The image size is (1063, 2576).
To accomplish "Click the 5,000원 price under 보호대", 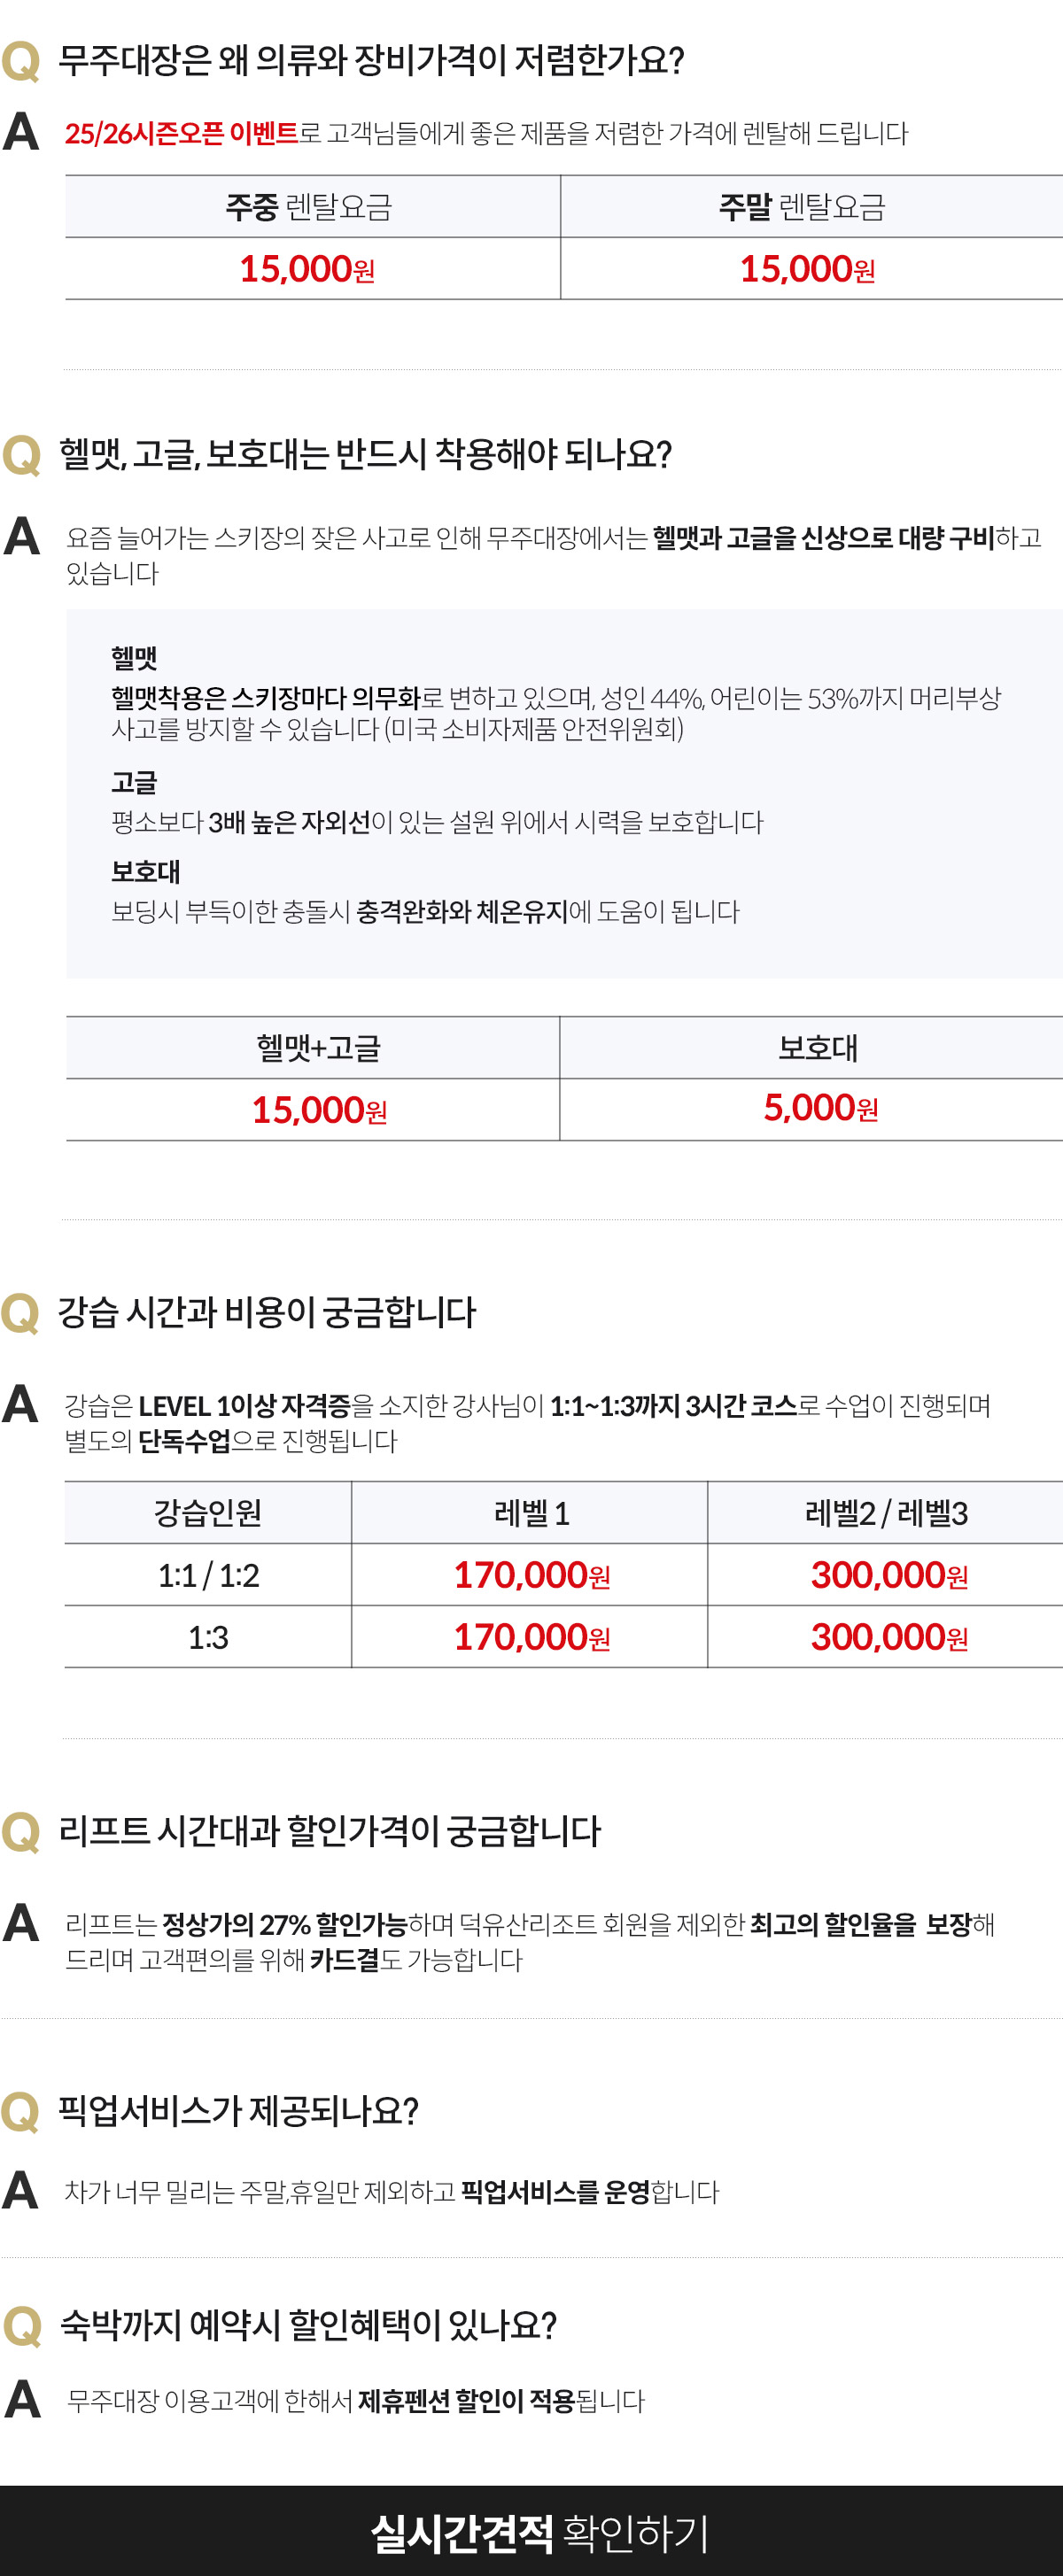I will 820,1108.
